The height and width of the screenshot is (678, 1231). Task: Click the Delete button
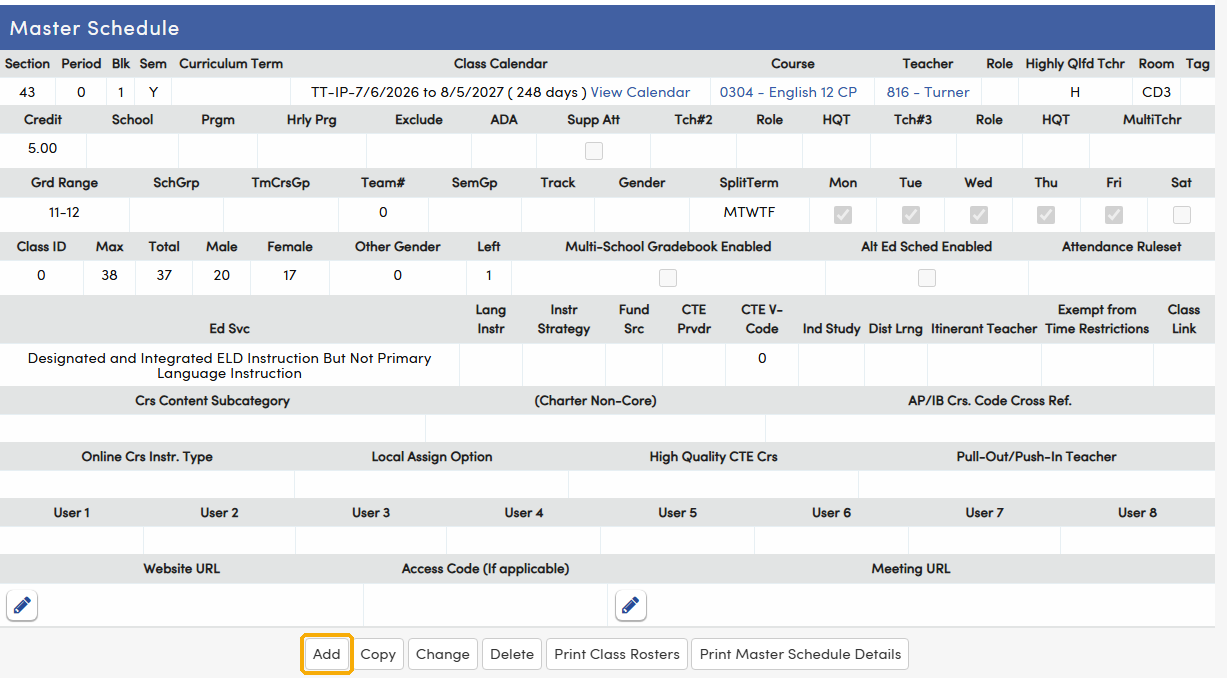pos(512,654)
